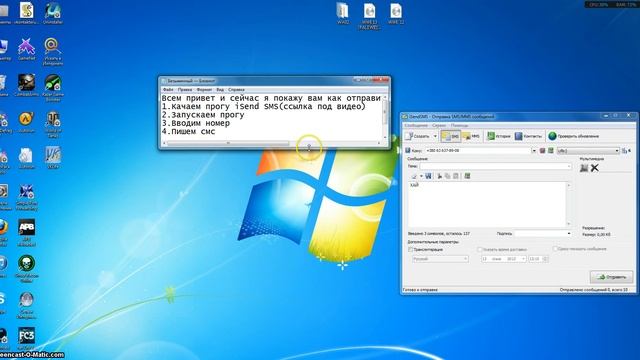
Task: Expand the recipient number dropdown arrow
Action: (x=534, y=151)
